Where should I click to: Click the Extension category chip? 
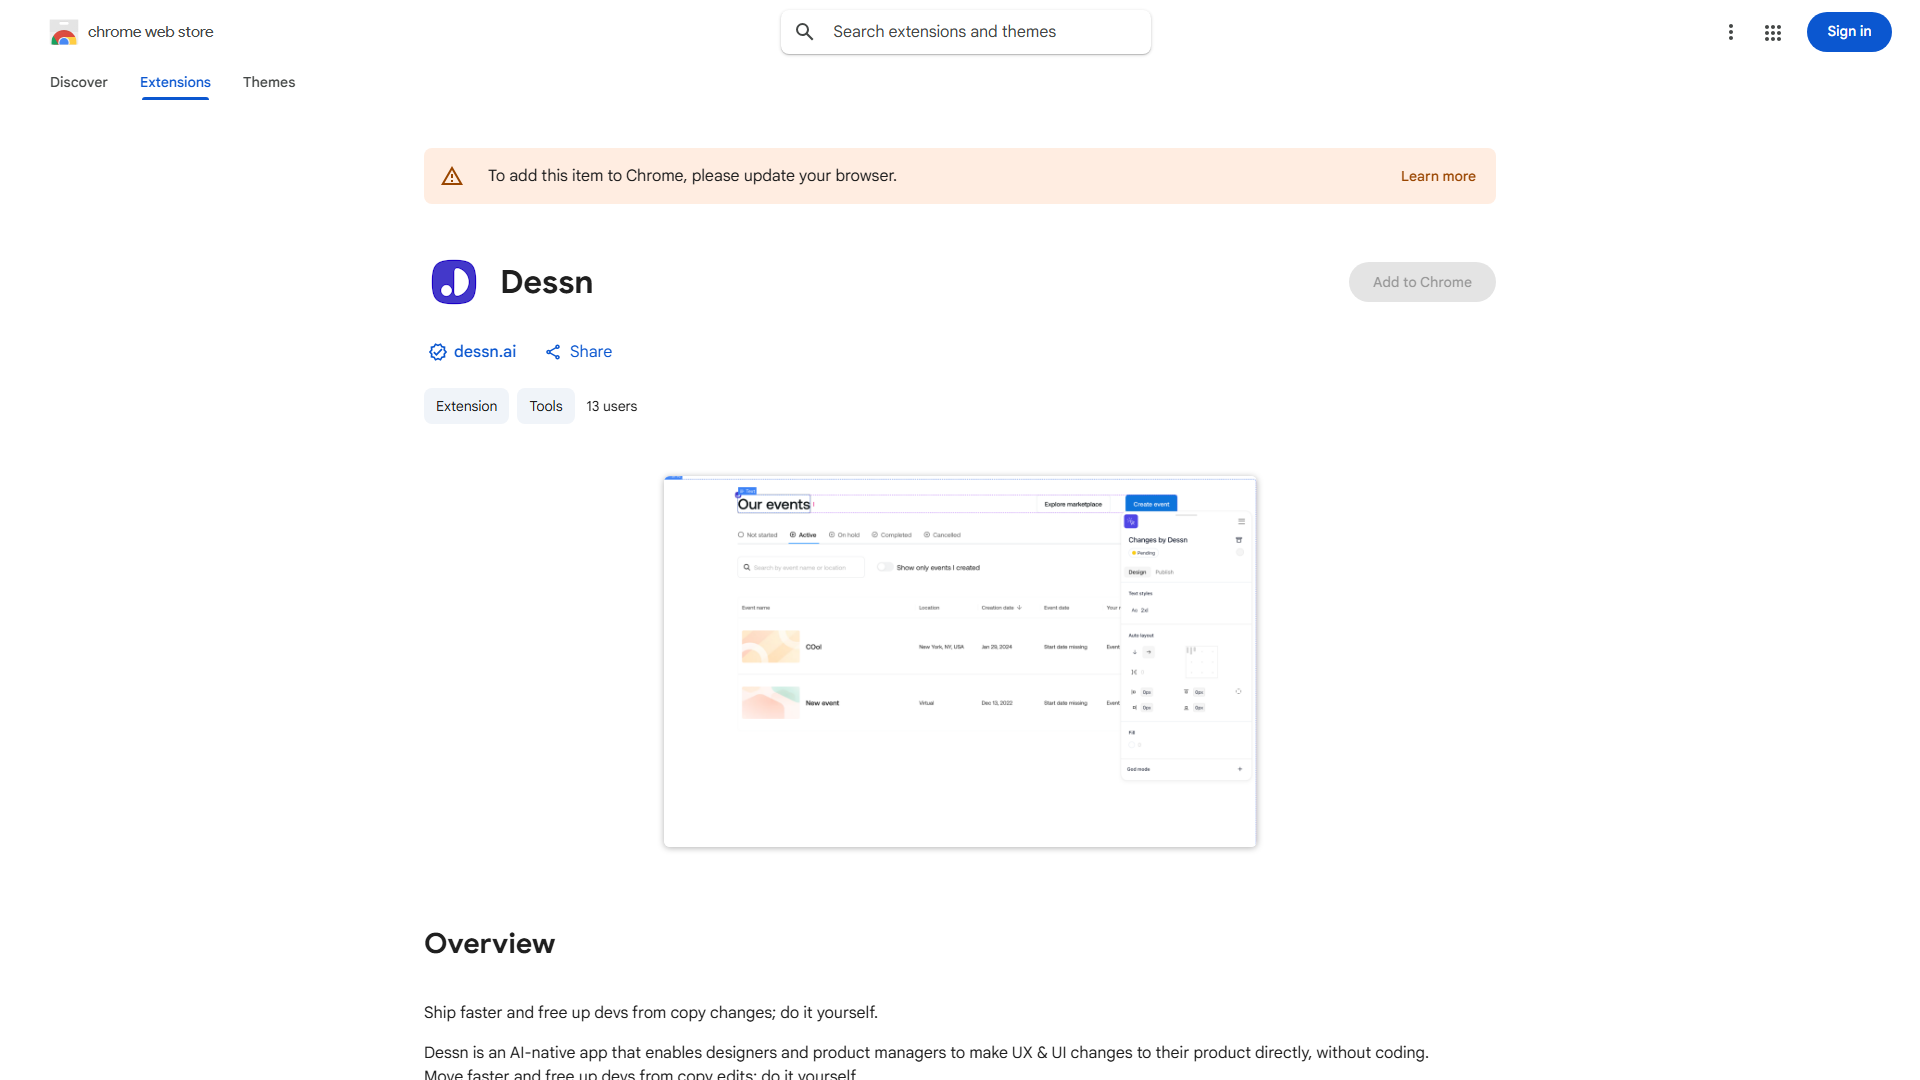[x=466, y=406]
